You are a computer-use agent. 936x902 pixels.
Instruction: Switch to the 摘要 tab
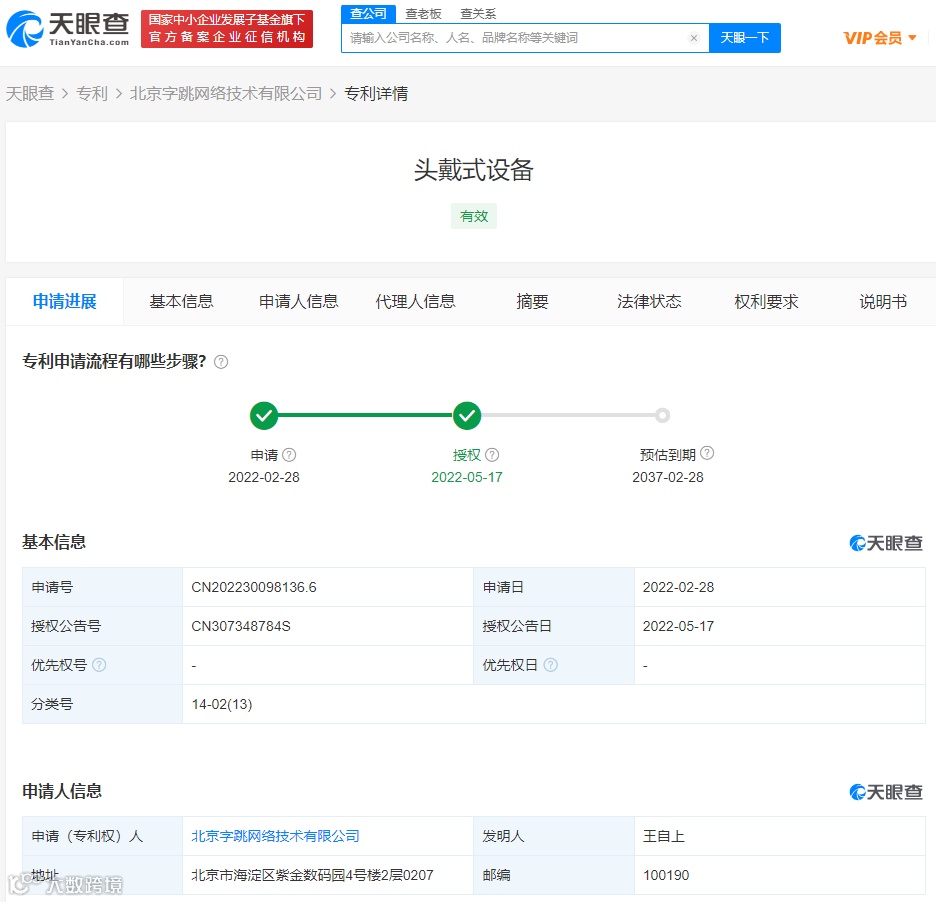(x=532, y=301)
